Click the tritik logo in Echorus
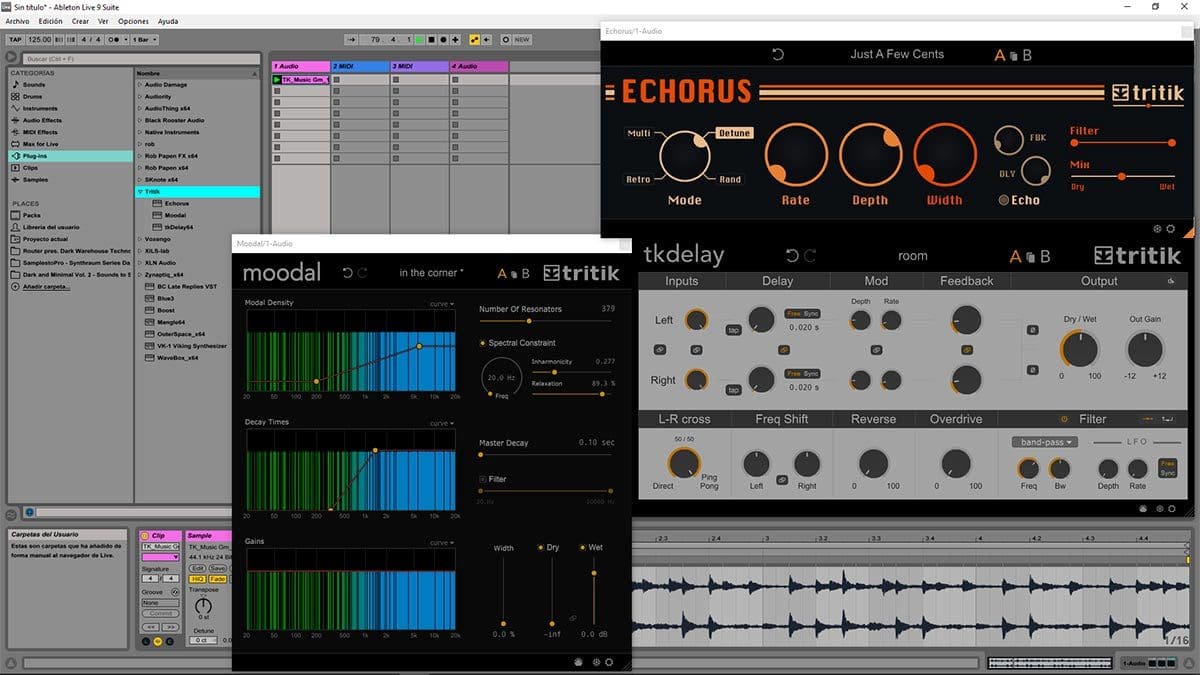The image size is (1200, 675). tap(1147, 94)
